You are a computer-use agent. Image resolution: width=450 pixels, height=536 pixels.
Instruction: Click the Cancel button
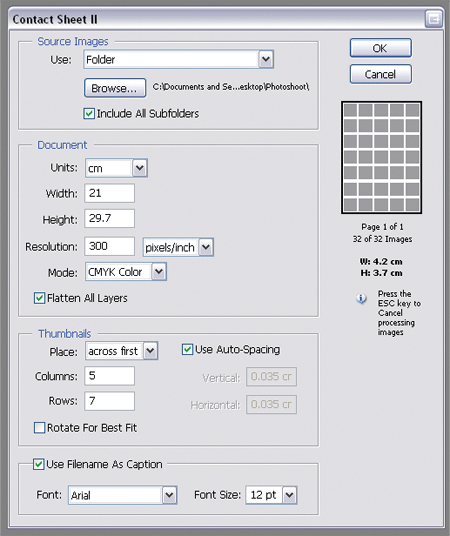[x=381, y=74]
